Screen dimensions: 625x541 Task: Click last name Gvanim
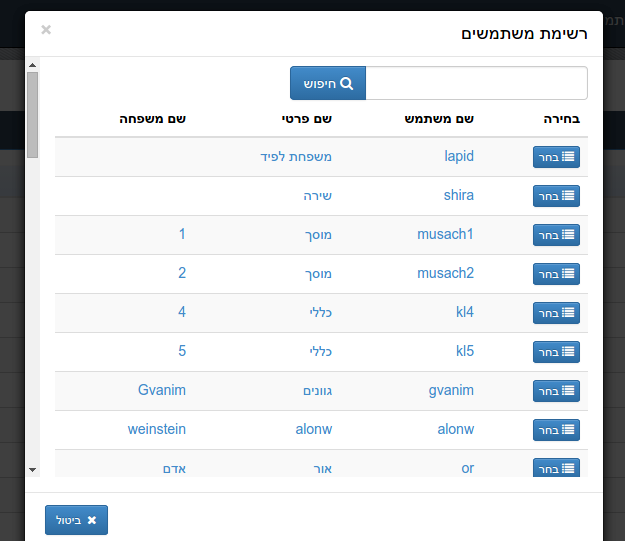click(x=162, y=390)
